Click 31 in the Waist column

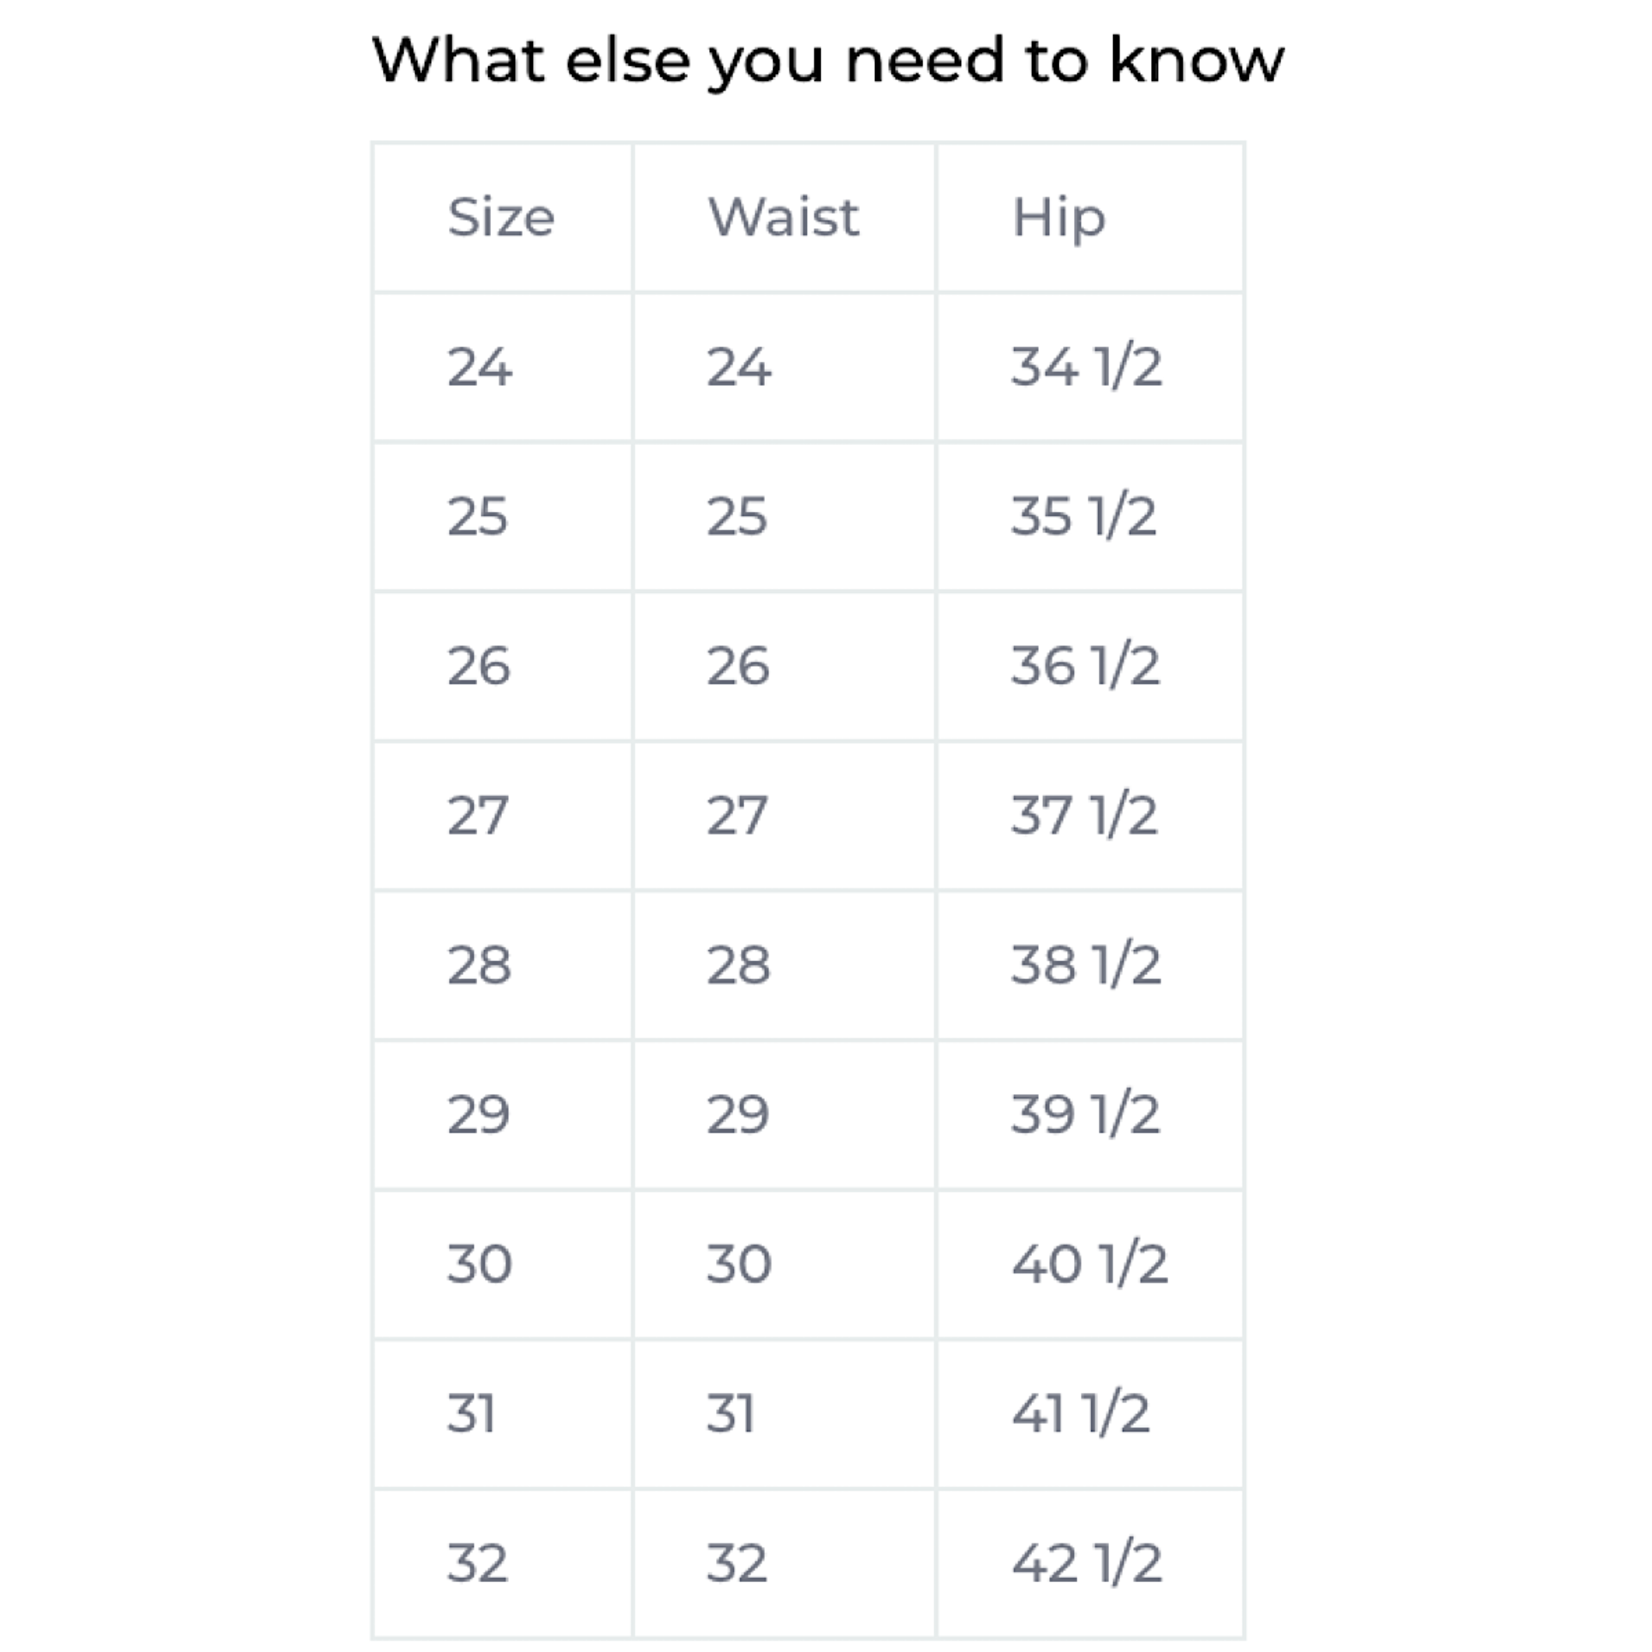(x=730, y=1414)
